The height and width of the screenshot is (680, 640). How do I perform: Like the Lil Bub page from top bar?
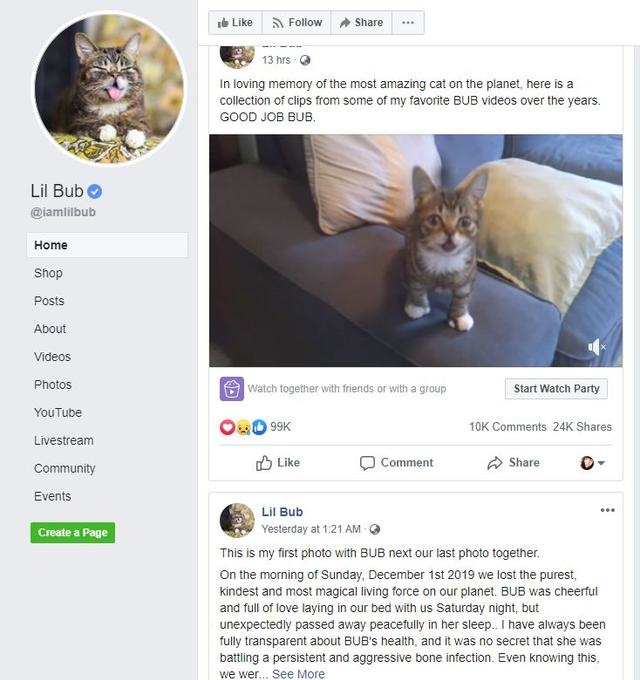[x=235, y=23]
